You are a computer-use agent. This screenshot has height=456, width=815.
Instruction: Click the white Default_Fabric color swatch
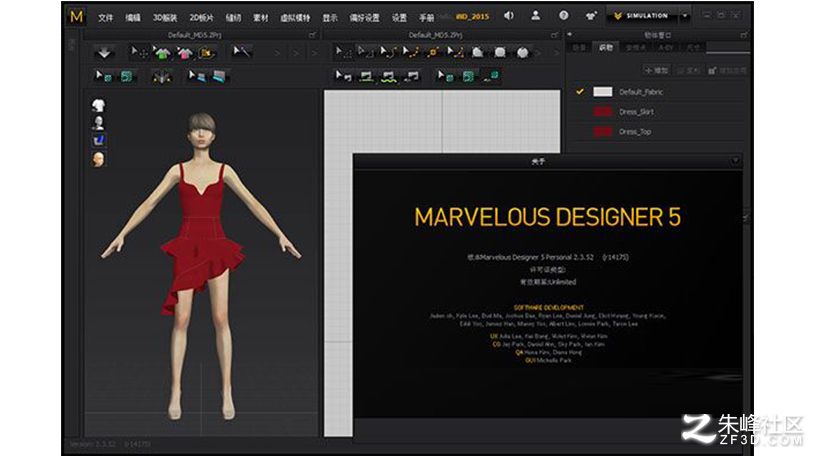pyautogui.click(x=602, y=92)
